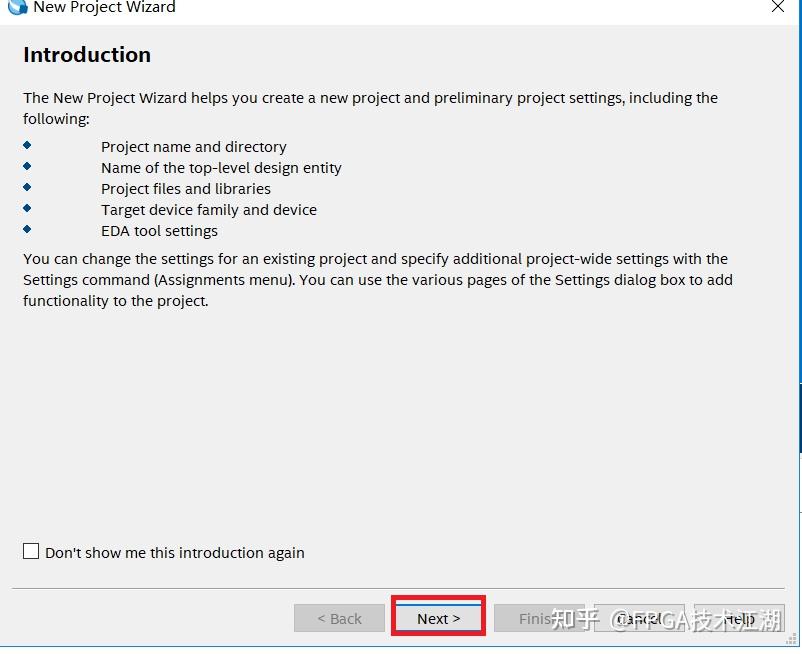The height and width of the screenshot is (654, 802).
Task: Click the resize grip in the dialog corner
Action: (x=792, y=639)
